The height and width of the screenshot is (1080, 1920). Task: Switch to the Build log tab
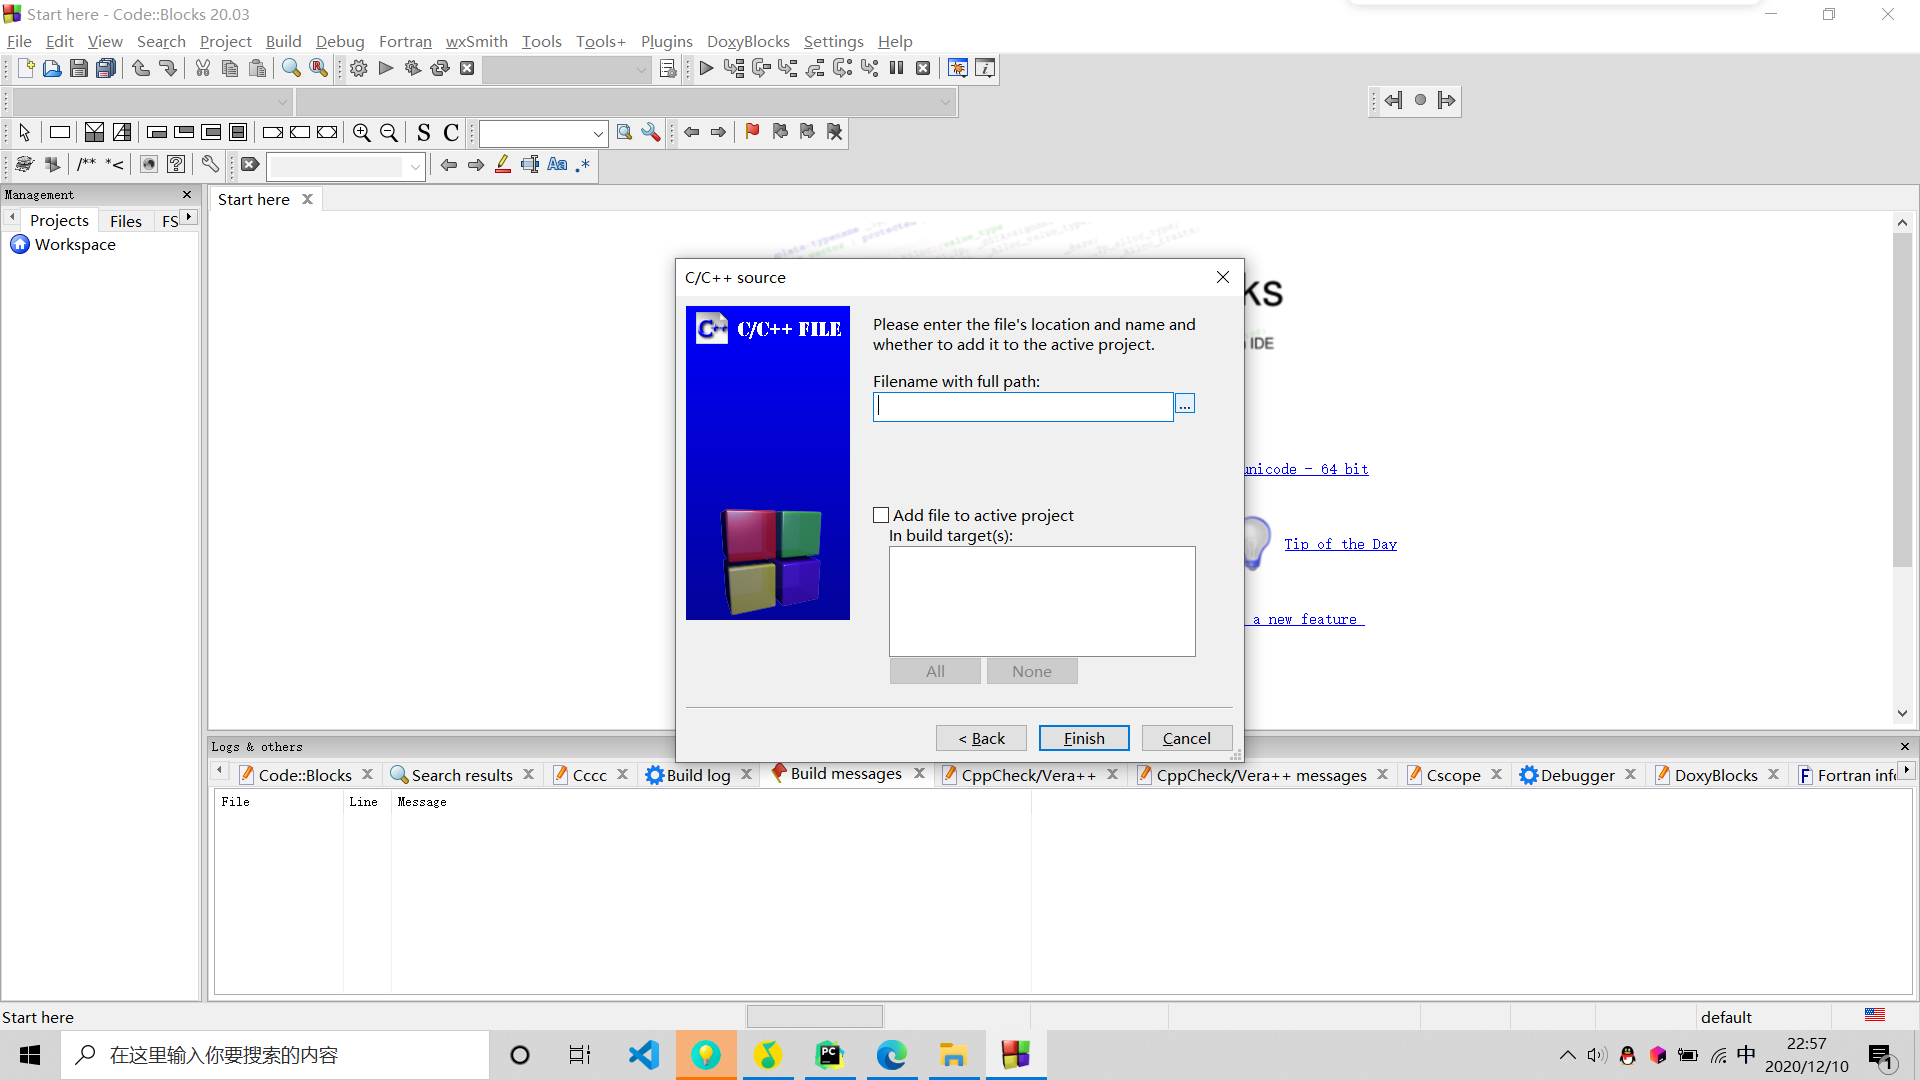[x=698, y=775]
